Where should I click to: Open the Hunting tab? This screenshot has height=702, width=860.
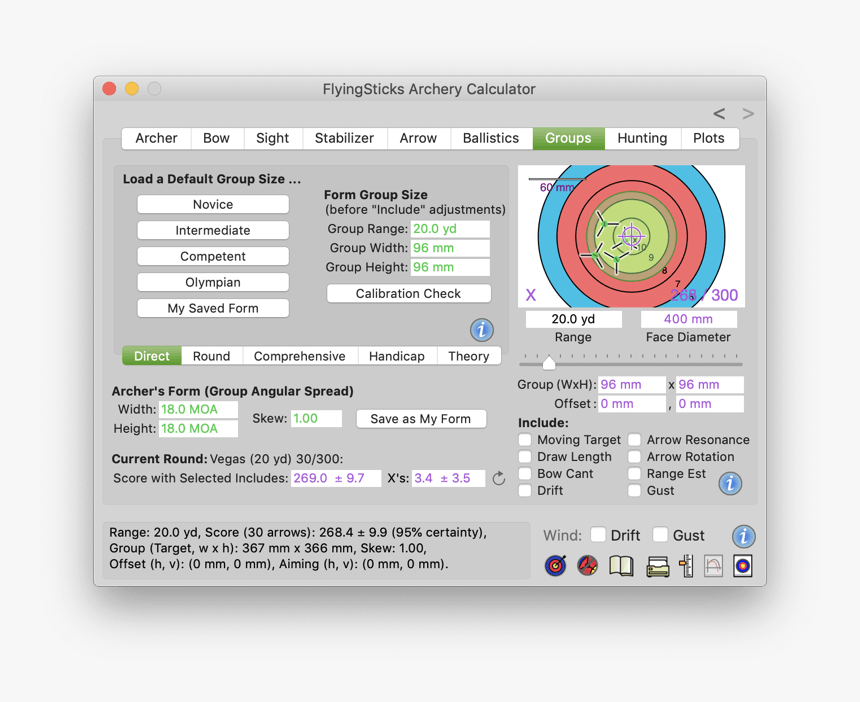point(642,138)
